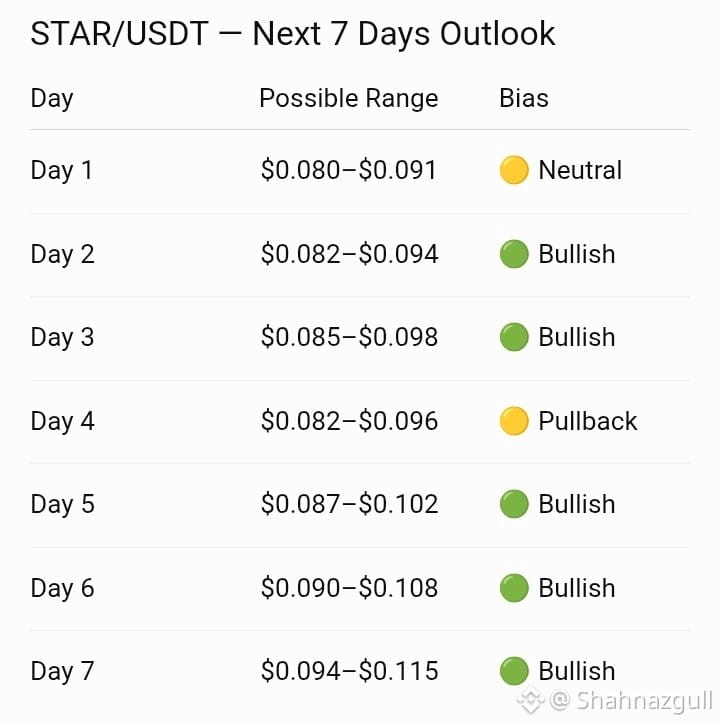Click the yellow Neutral bias circle icon

coord(514,170)
